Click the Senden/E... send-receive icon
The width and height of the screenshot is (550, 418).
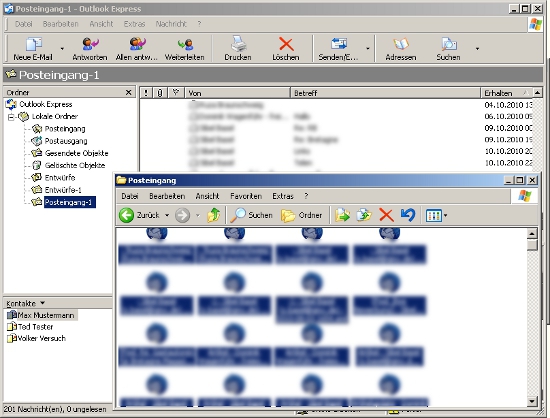338,48
